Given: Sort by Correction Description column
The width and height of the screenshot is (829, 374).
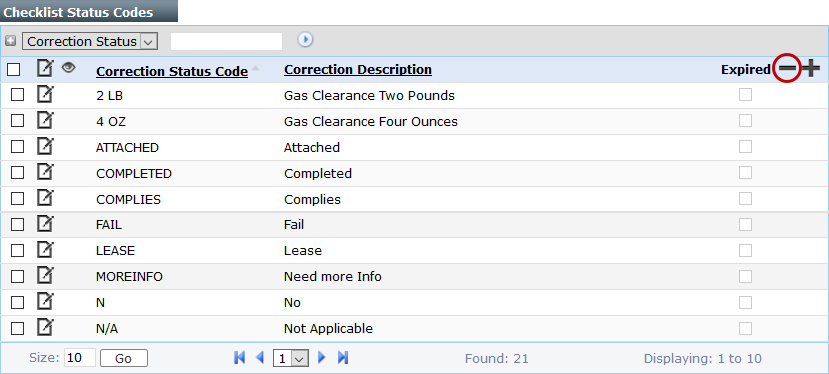Looking at the screenshot, I should coord(358,69).
